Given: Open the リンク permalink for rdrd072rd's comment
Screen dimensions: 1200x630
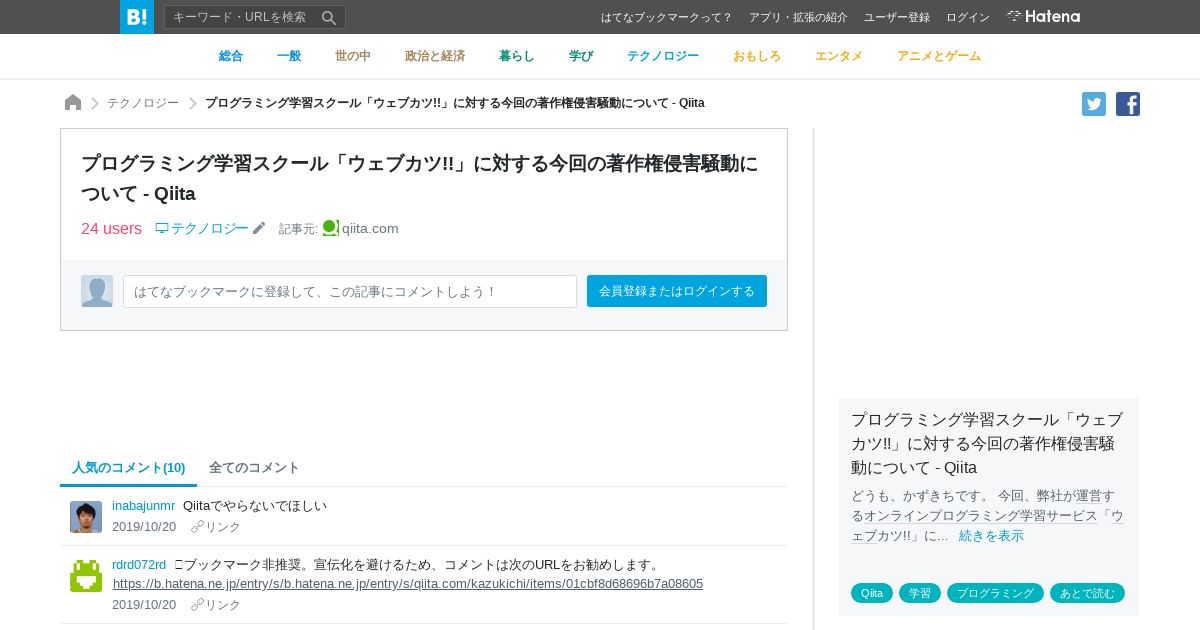Looking at the screenshot, I should (216, 605).
